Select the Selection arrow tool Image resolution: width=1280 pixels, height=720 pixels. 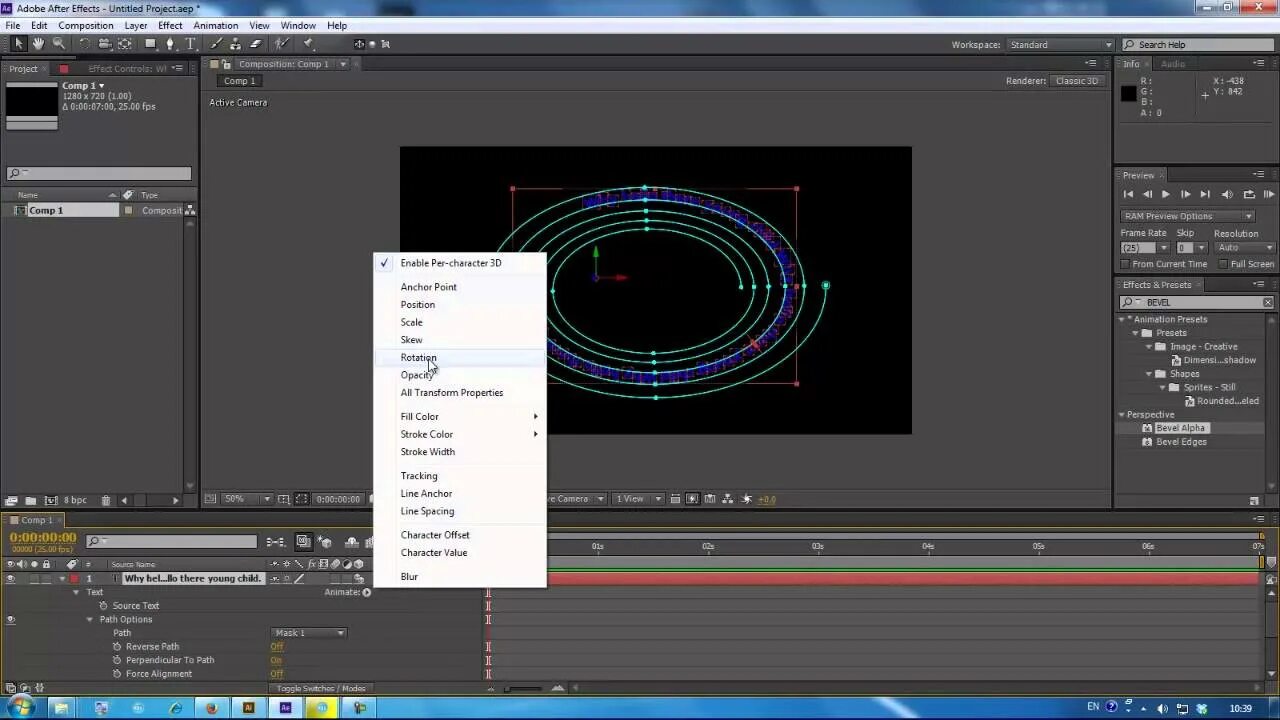(x=18, y=44)
